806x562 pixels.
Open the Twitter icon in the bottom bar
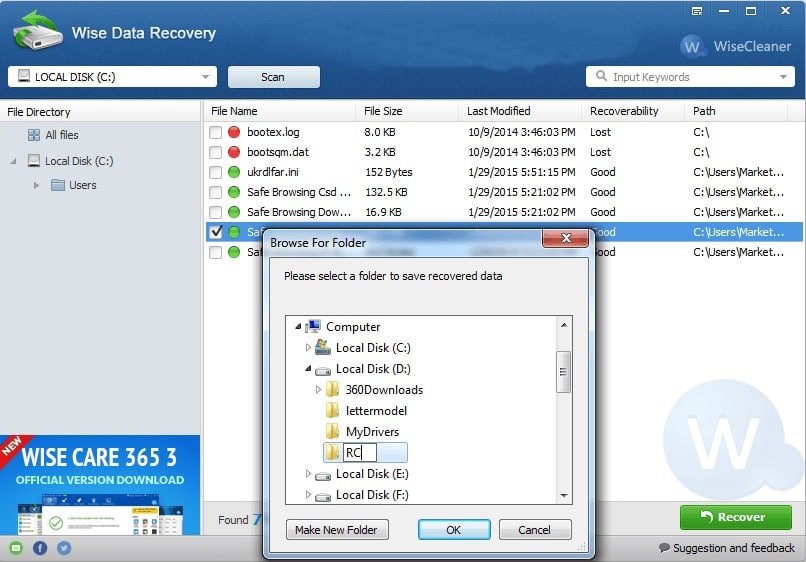pyautogui.click(x=64, y=548)
